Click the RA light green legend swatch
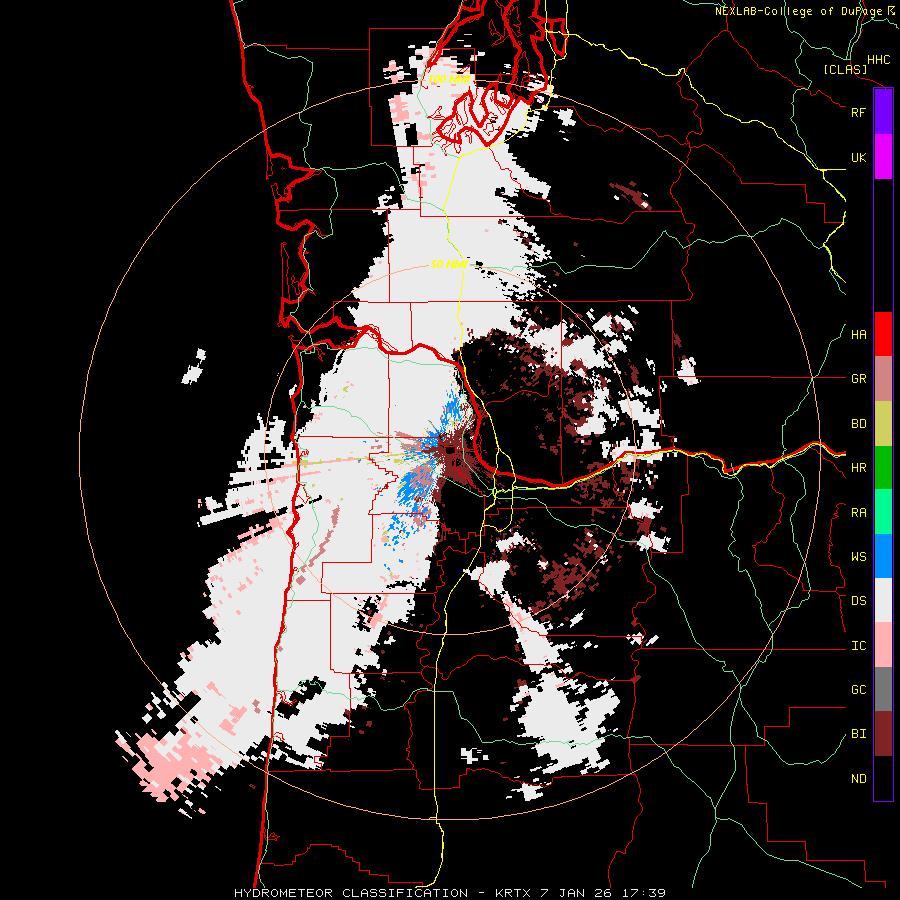The image size is (900, 900). [883, 512]
